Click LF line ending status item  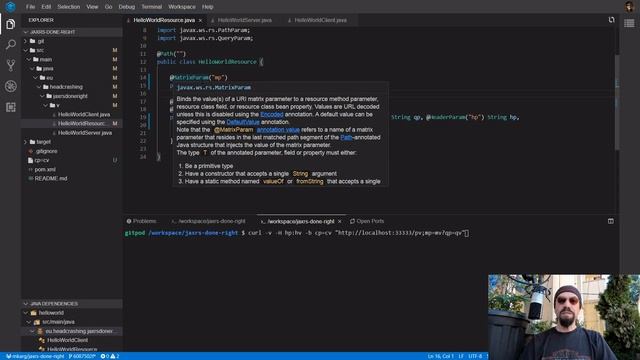click(x=461, y=356)
